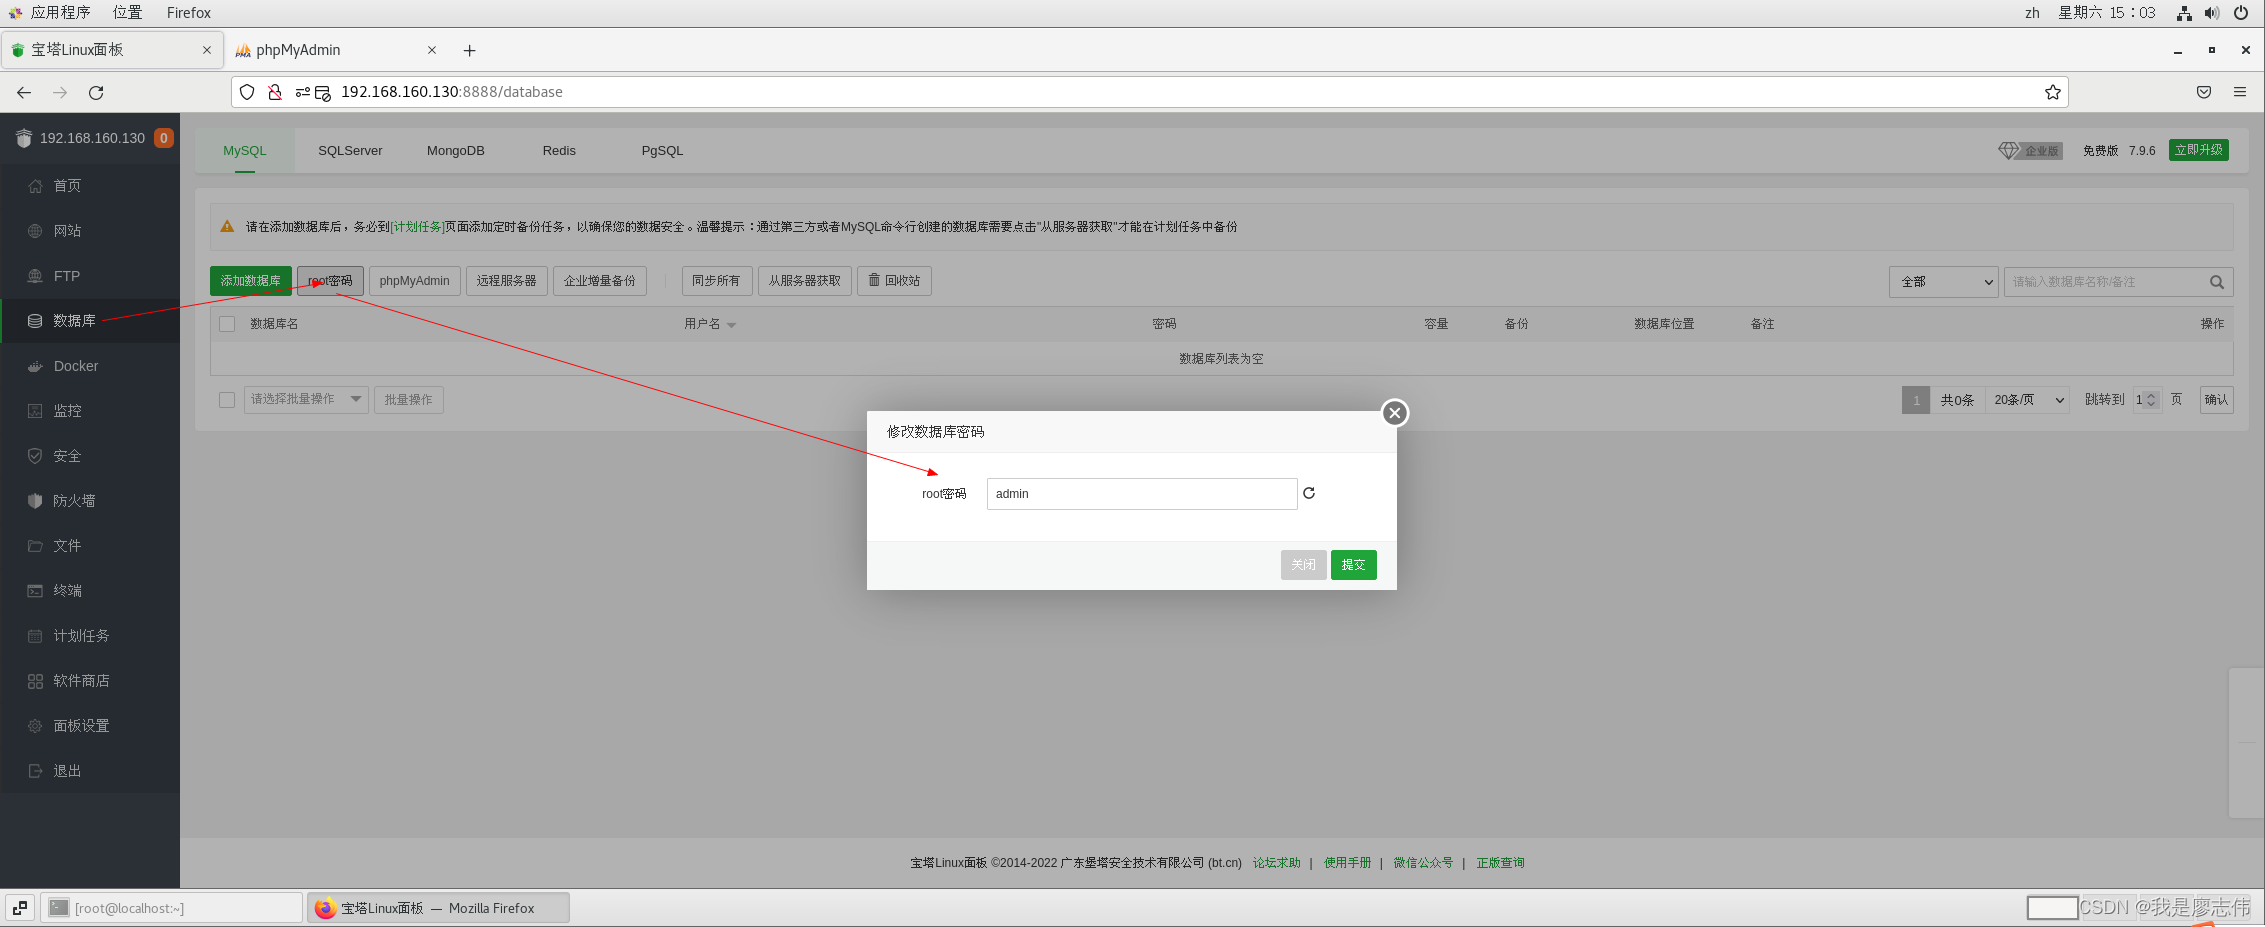
Task: Open the 论坛求助 footer link
Action: coord(1277,863)
